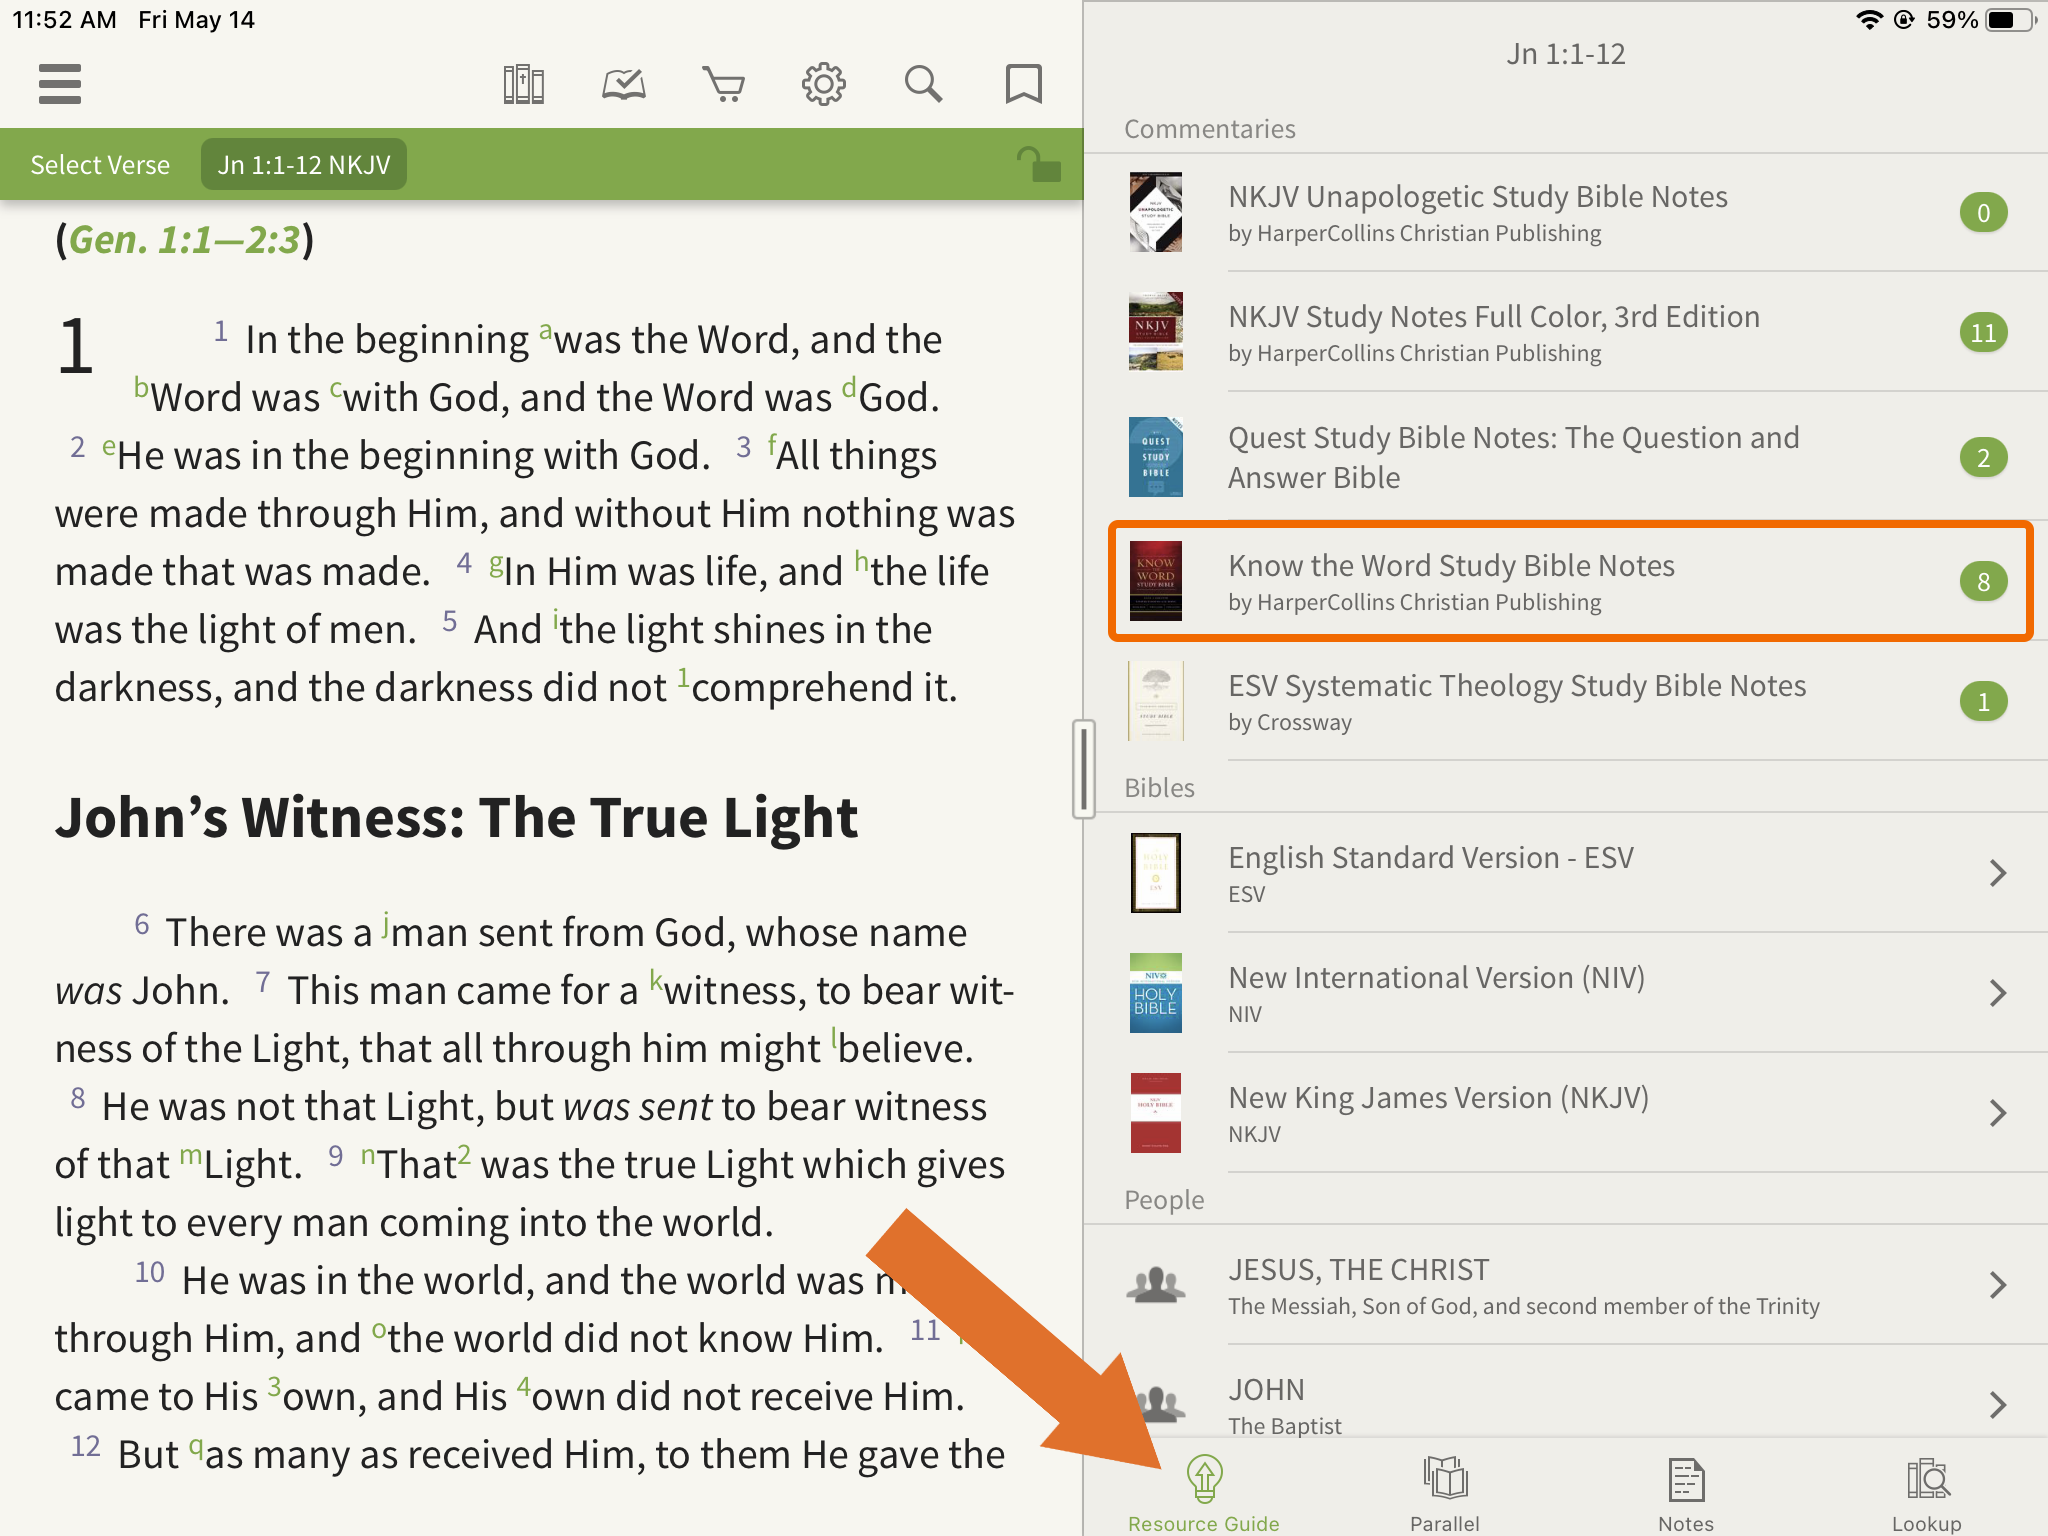The width and height of the screenshot is (2048, 1536).
Task: Switch to the Parallel tab
Action: point(1445,1493)
